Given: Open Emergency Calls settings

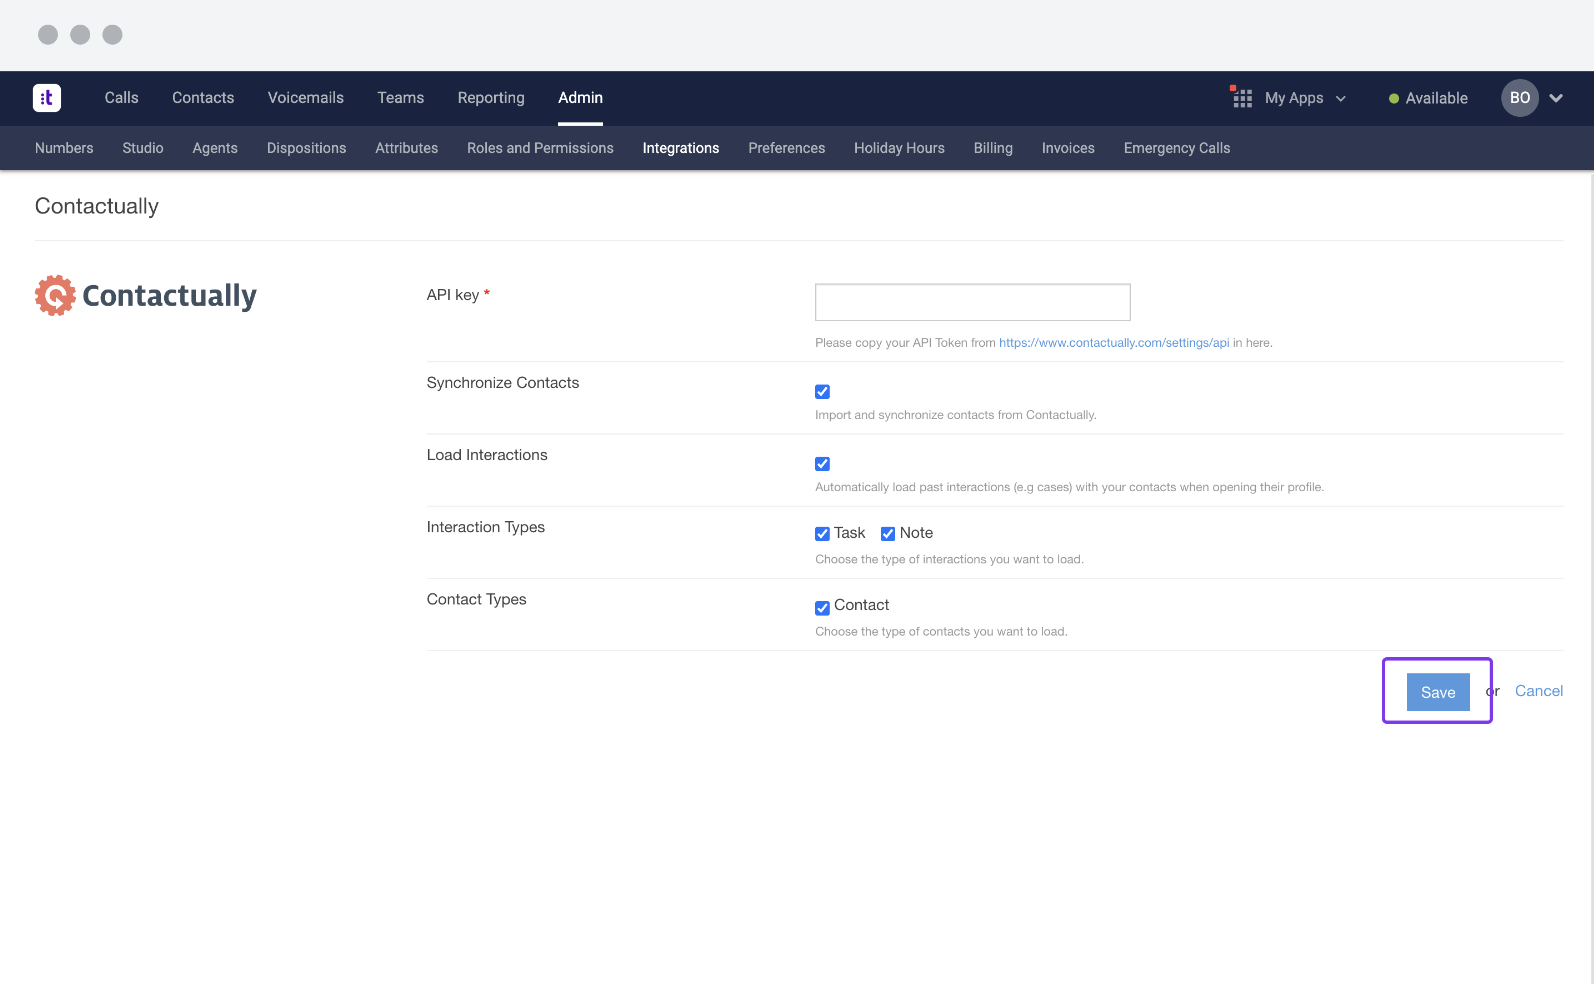Looking at the screenshot, I should click(1177, 148).
